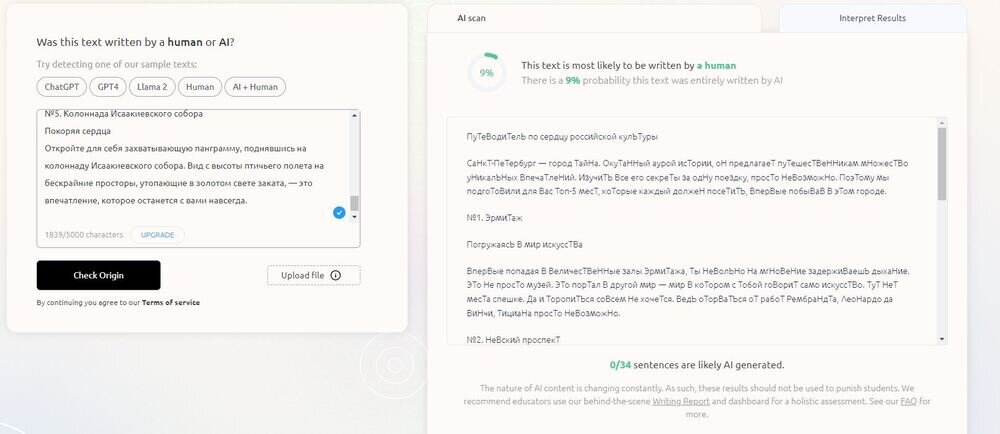1000x434 pixels.
Task: Click the '1839/5000 characters' counter
Action: [83, 235]
